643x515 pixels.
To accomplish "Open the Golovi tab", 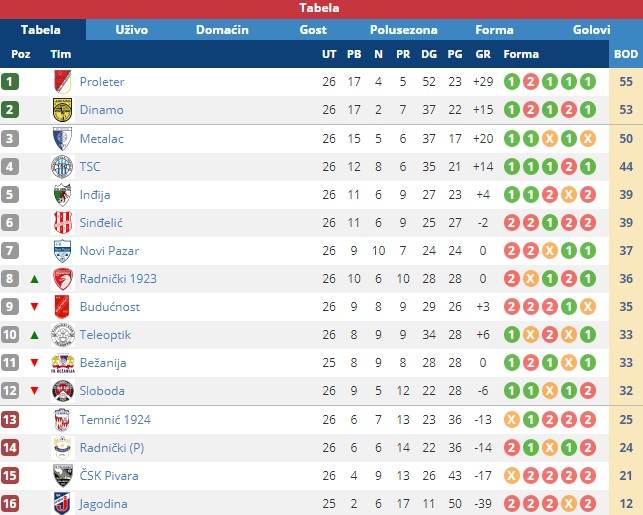I will pos(591,30).
